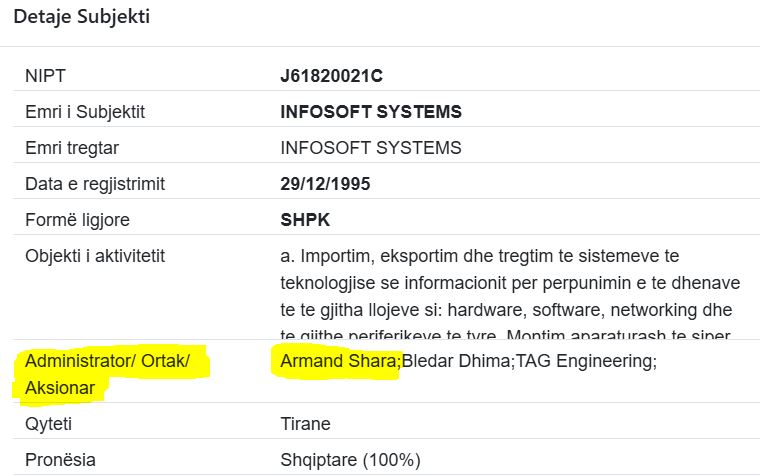Click the Formë ligjore label
Image resolution: width=760 pixels, height=476 pixels.
click(77, 220)
